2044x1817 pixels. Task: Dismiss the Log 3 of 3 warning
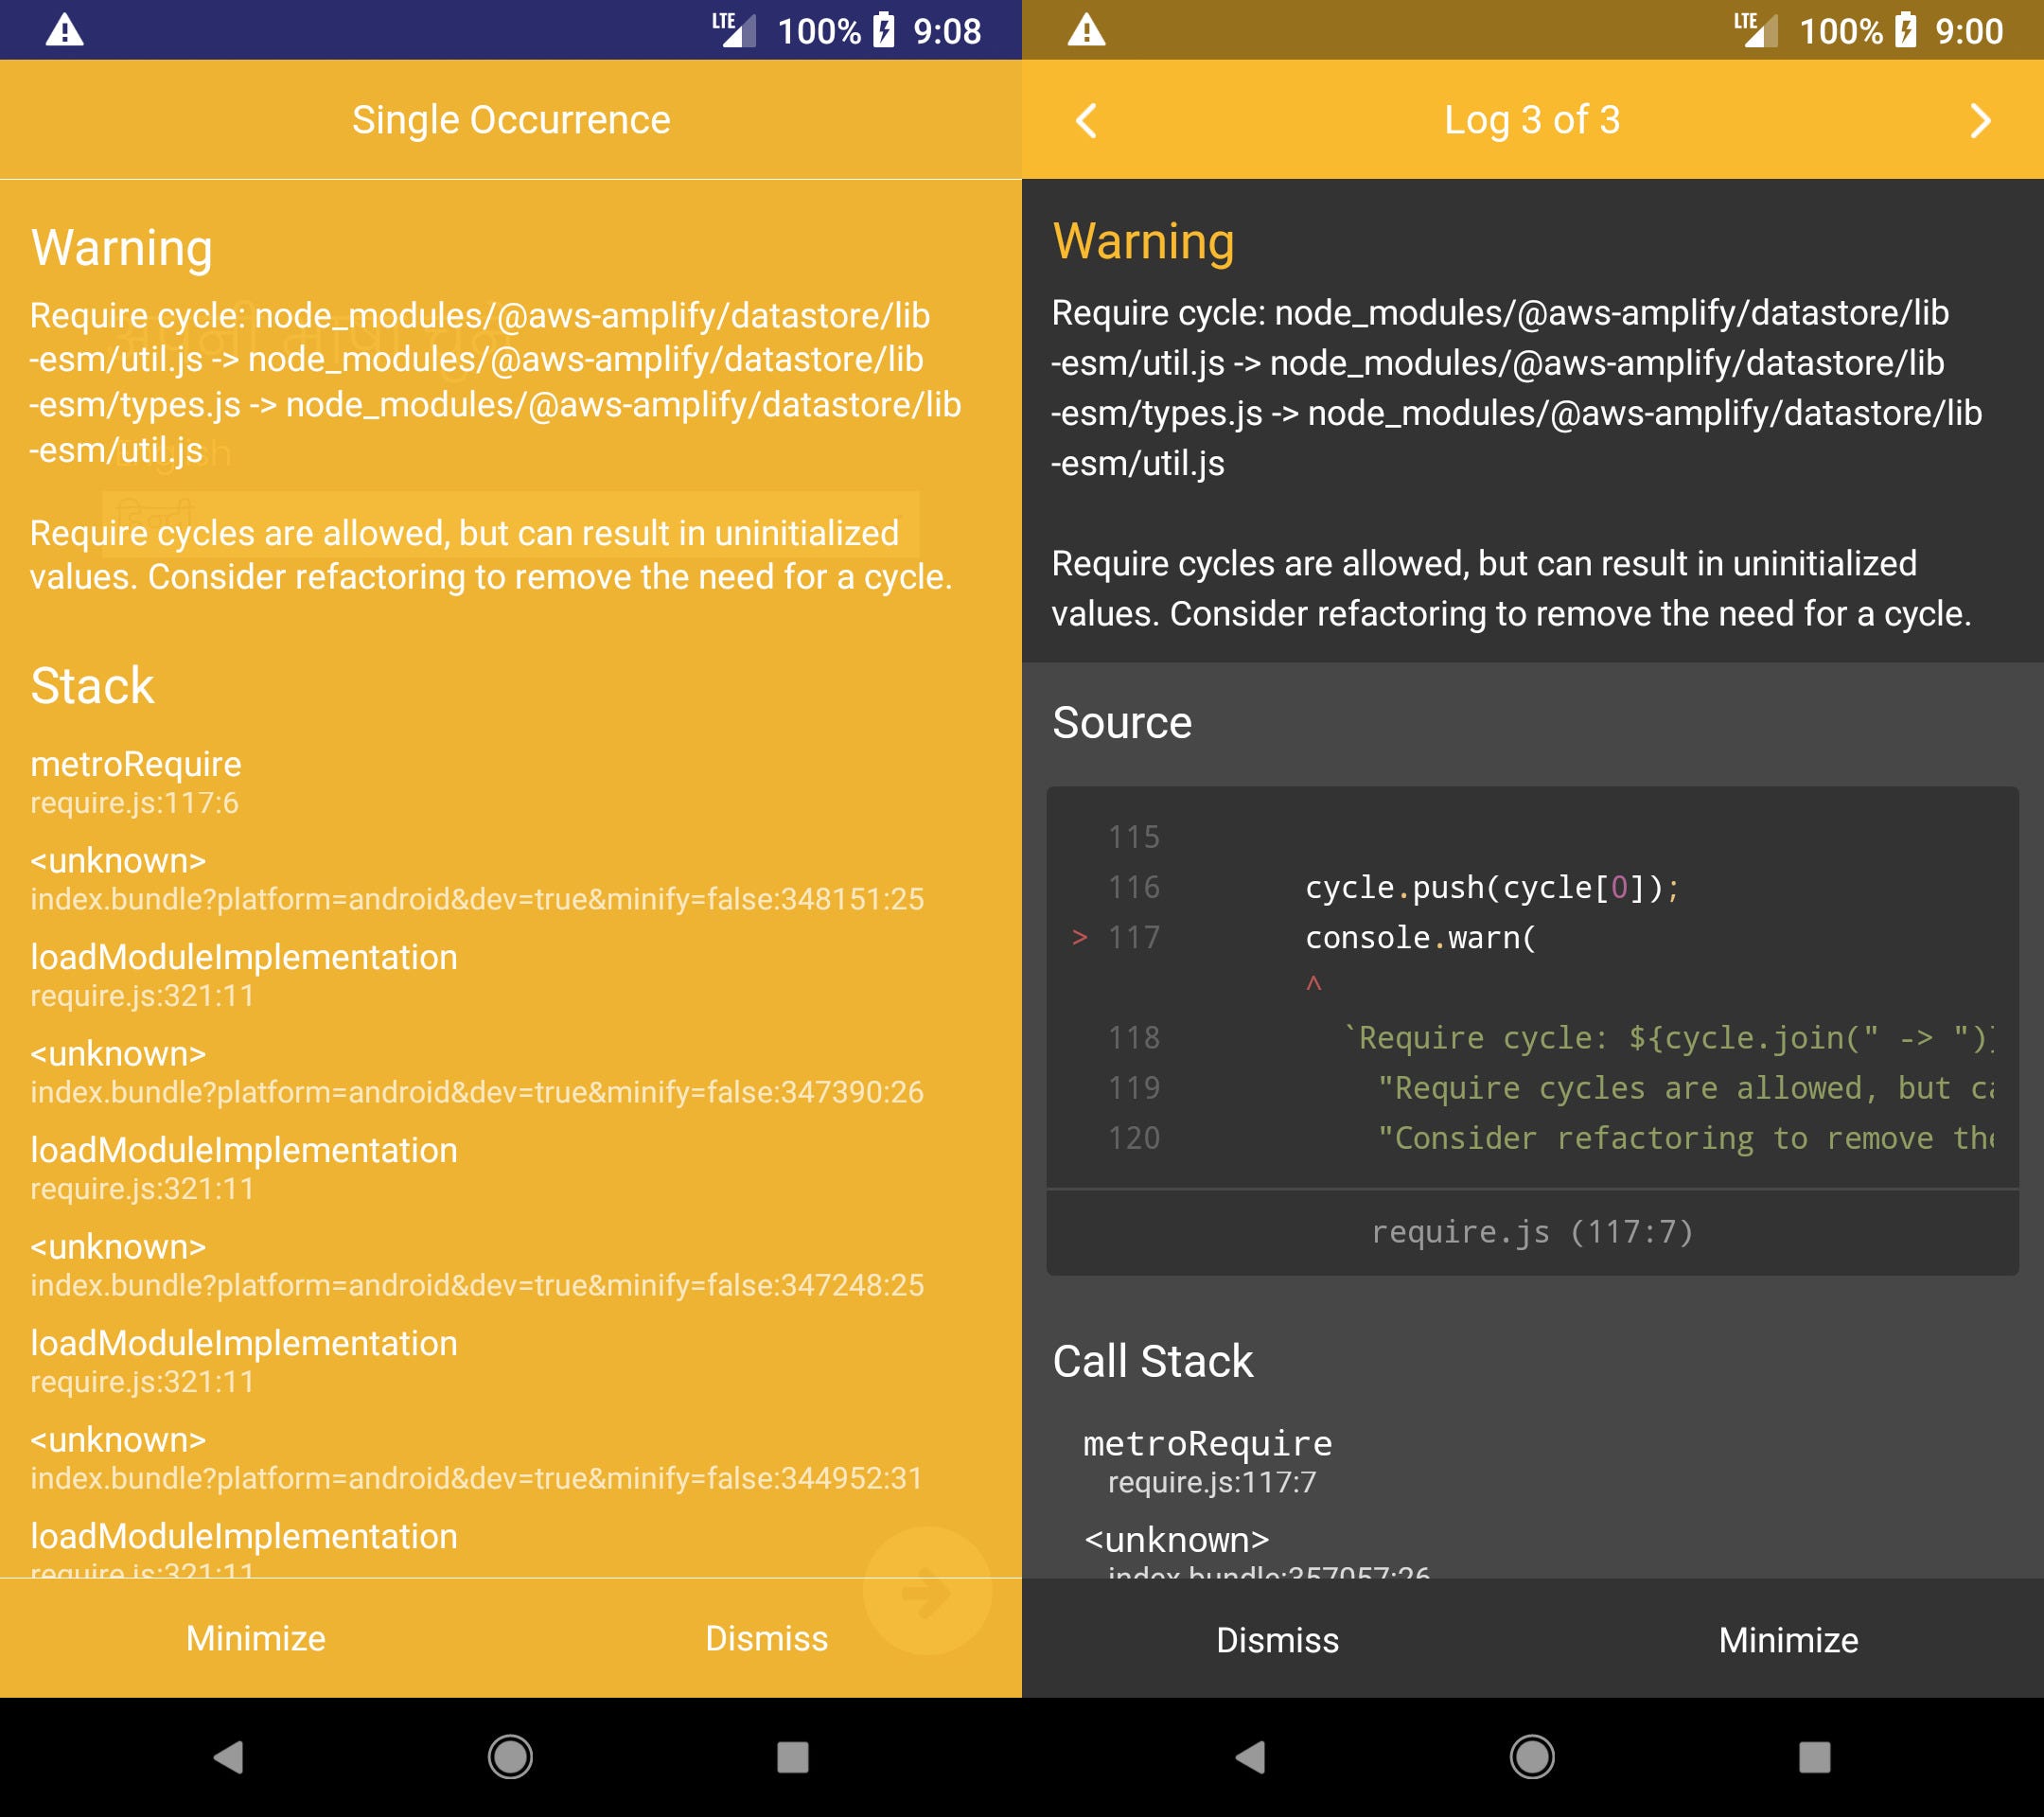pyautogui.click(x=1278, y=1640)
